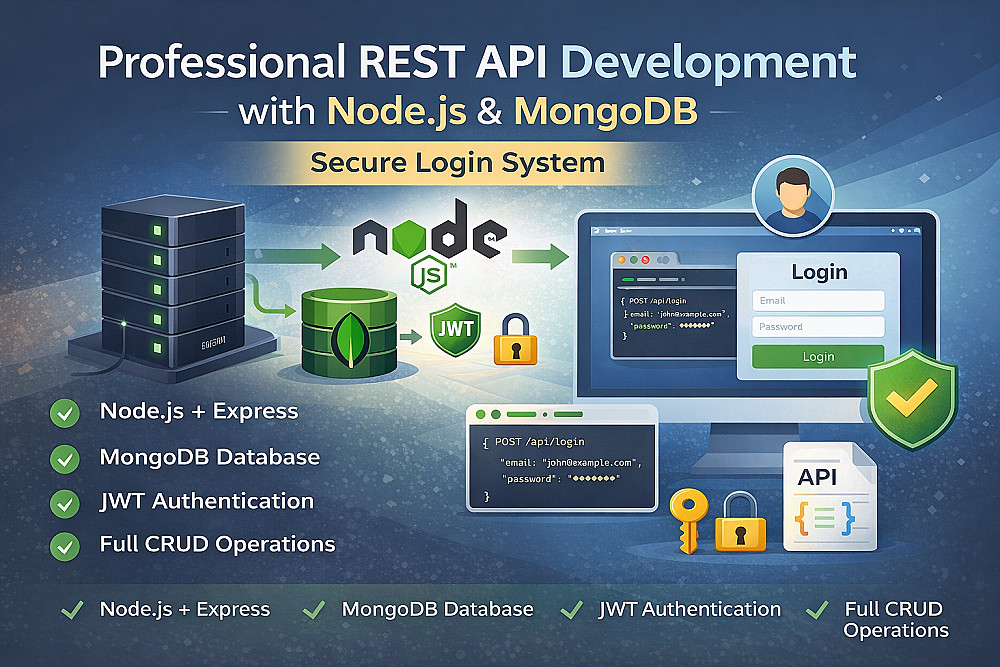The width and height of the screenshot is (1000, 667).
Task: Click the gold key icon
Action: click(689, 520)
